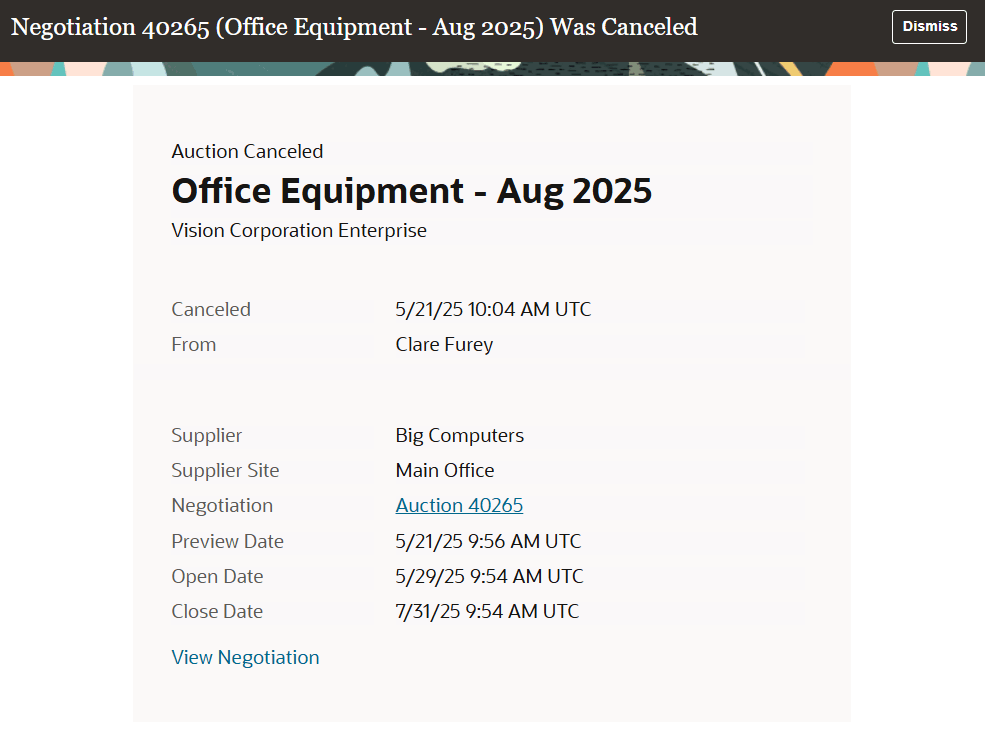This screenshot has height=733, width=985.
Task: Select the Office Equipment - Aug 2025 heading
Action: point(411,191)
